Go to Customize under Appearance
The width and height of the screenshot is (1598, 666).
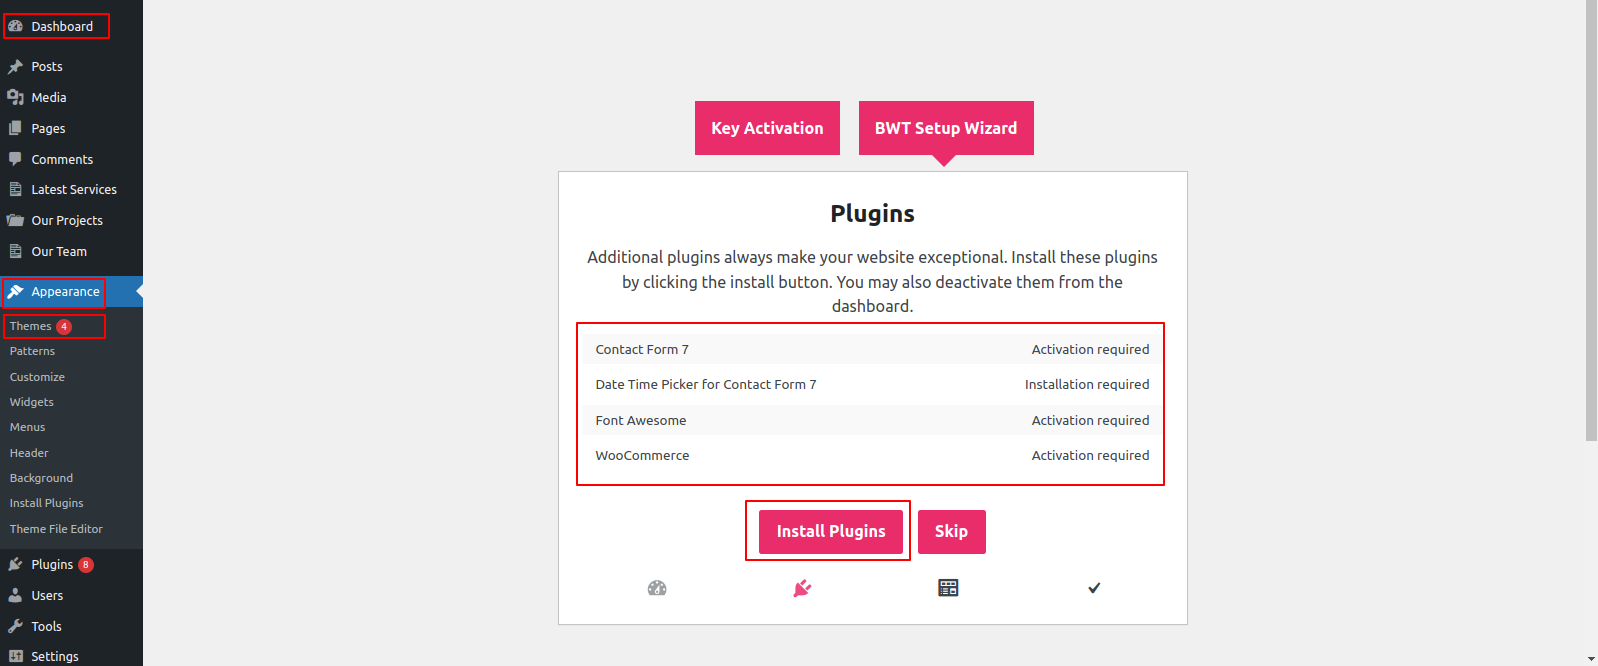[x=37, y=377]
